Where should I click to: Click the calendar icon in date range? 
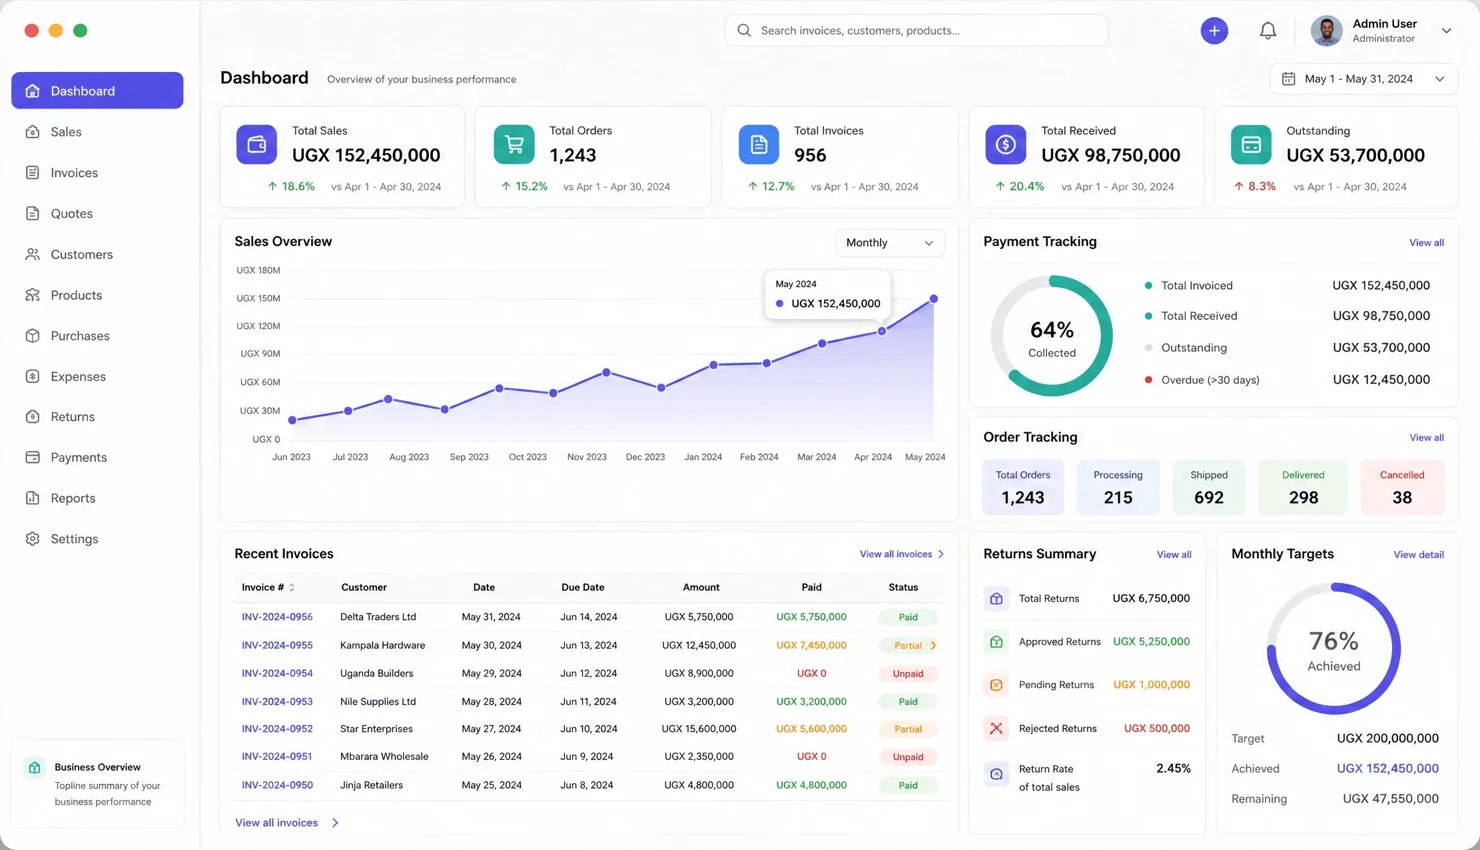pyautogui.click(x=1289, y=79)
